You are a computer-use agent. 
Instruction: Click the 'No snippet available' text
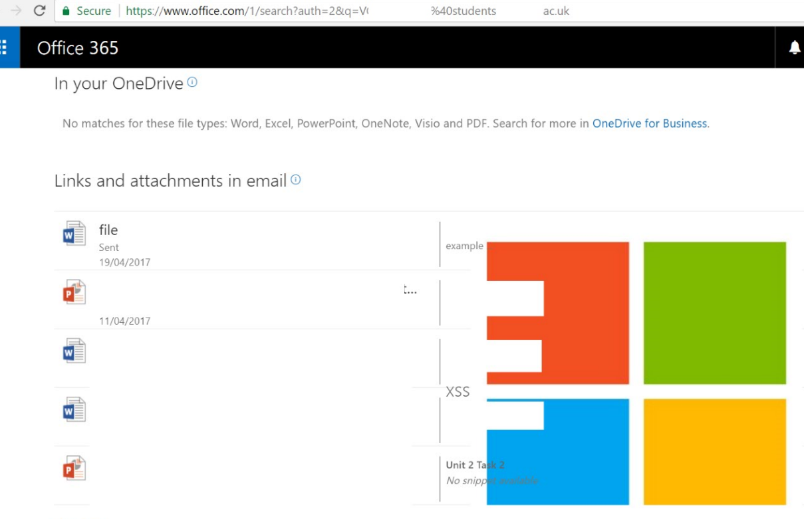492,481
